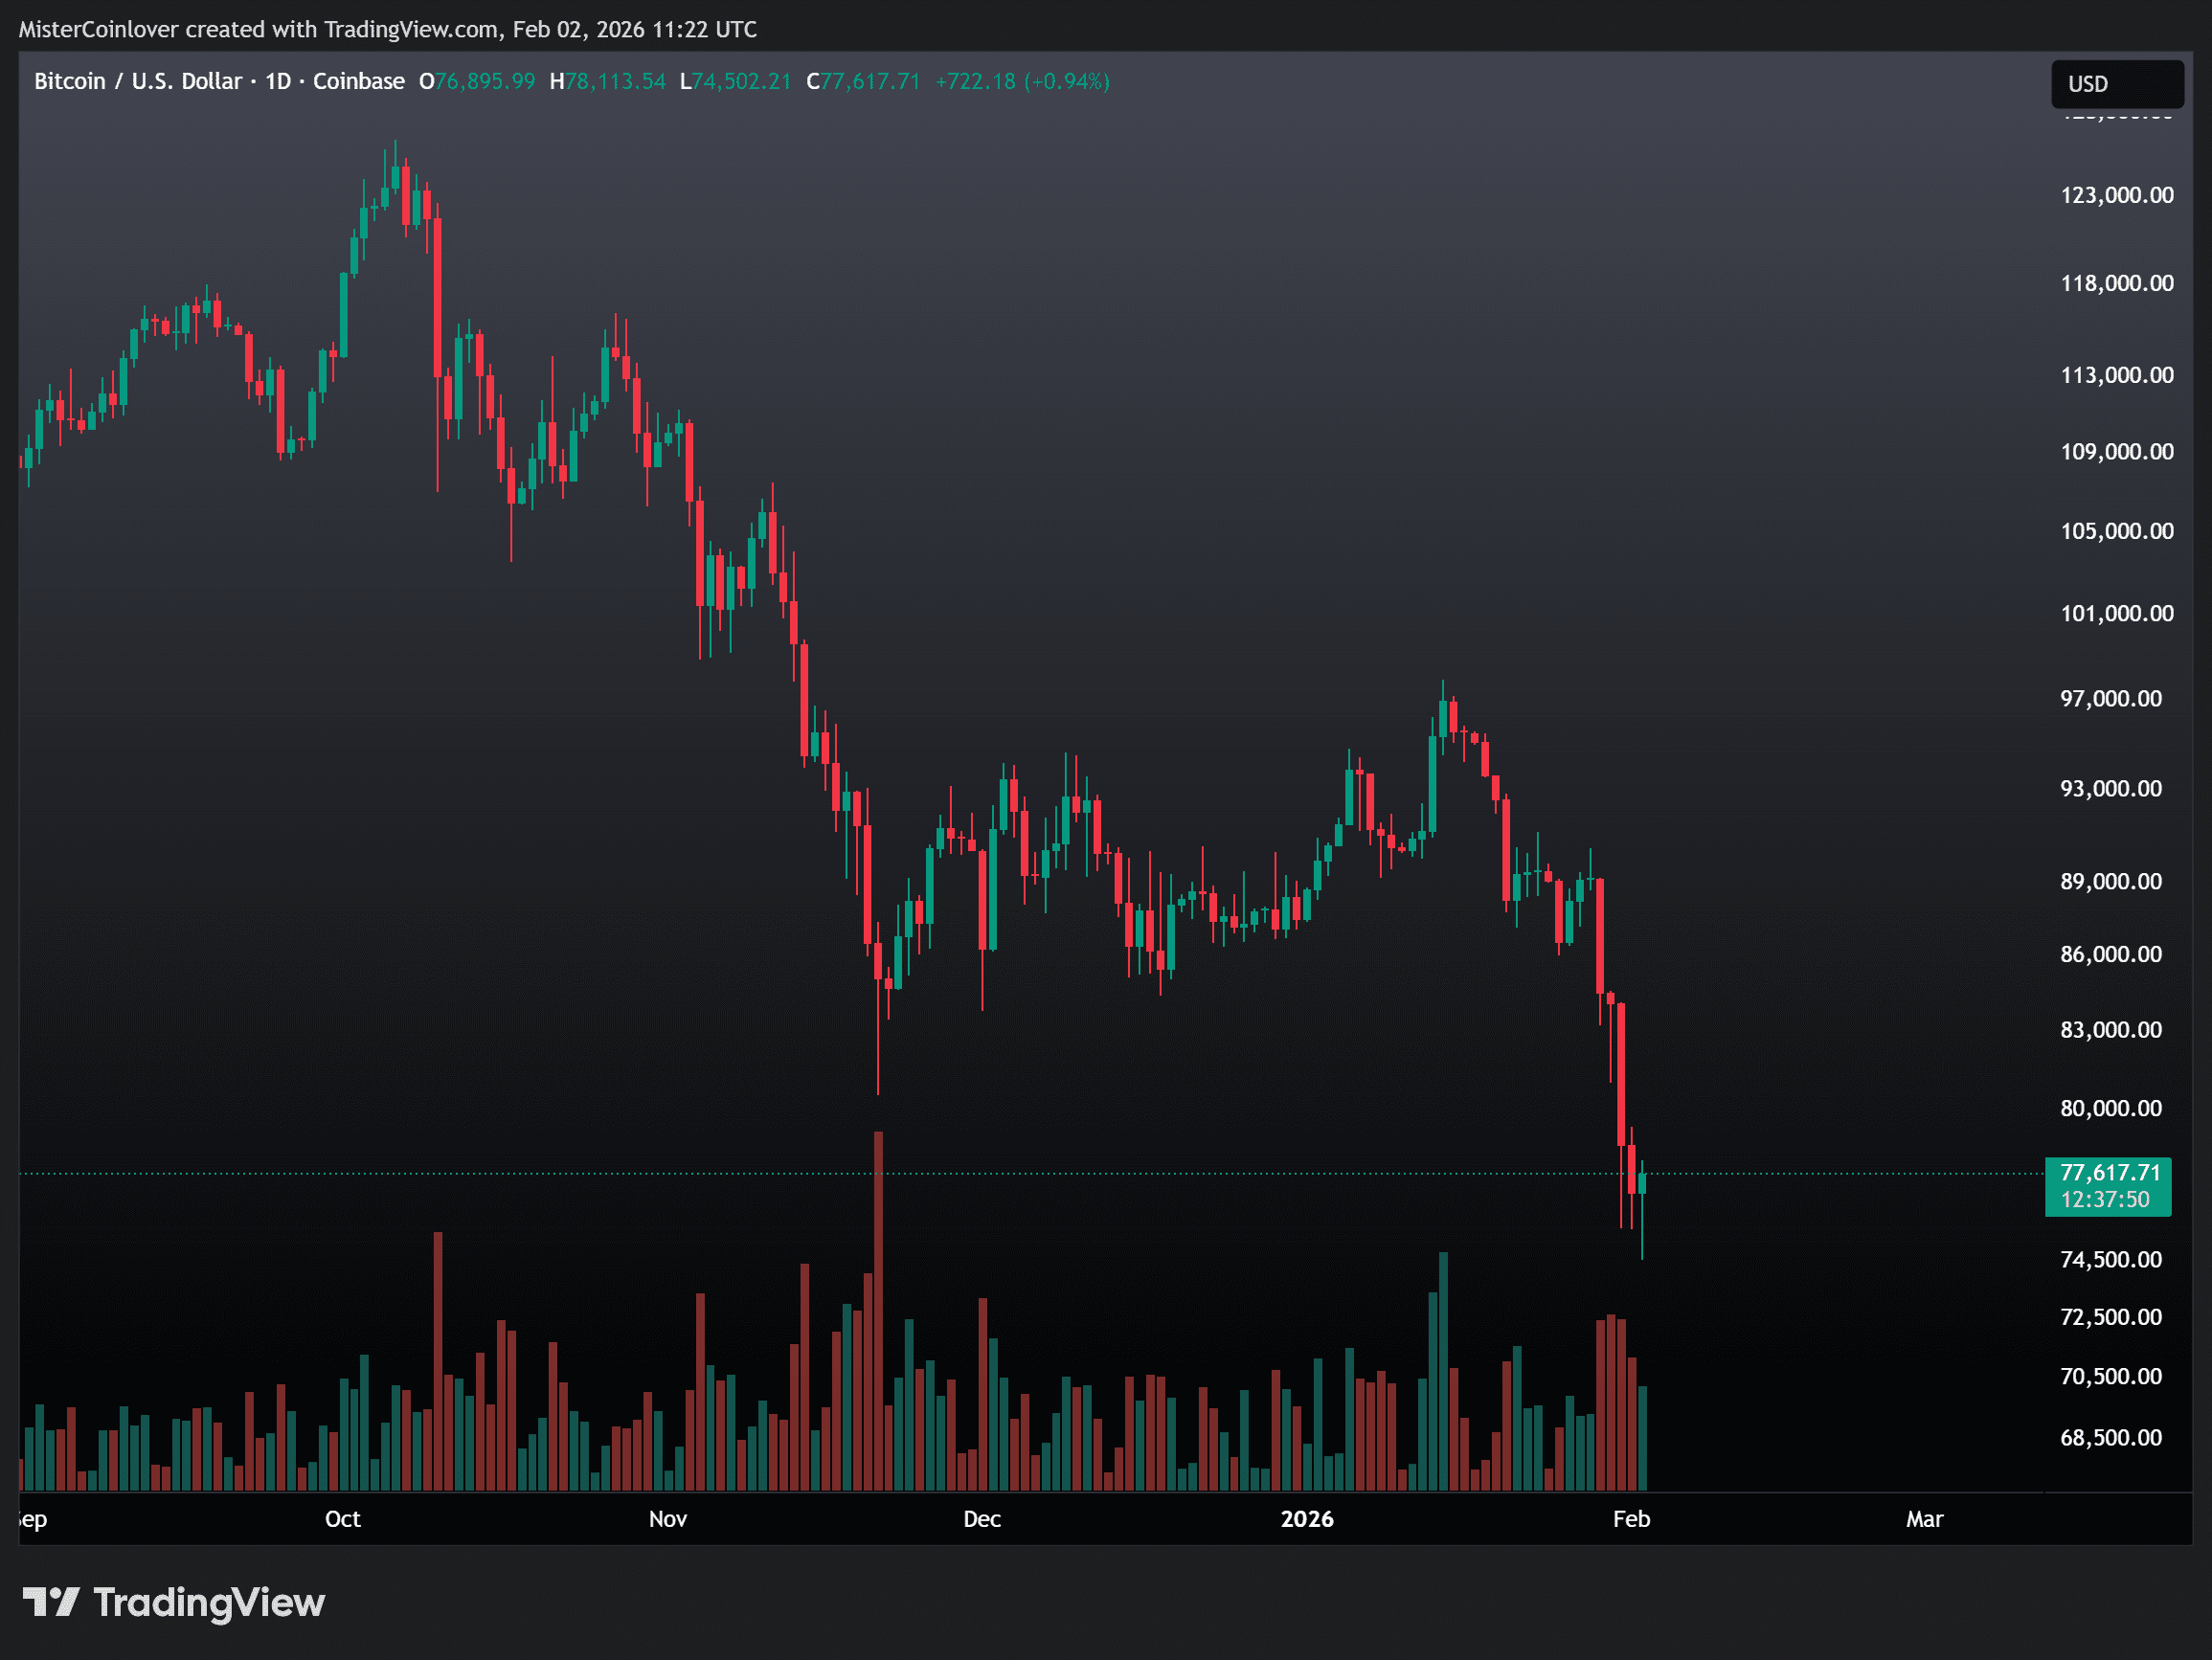Click the TradingView wordmark at bottom
The height and width of the screenshot is (1660, 2212).
point(209,1602)
